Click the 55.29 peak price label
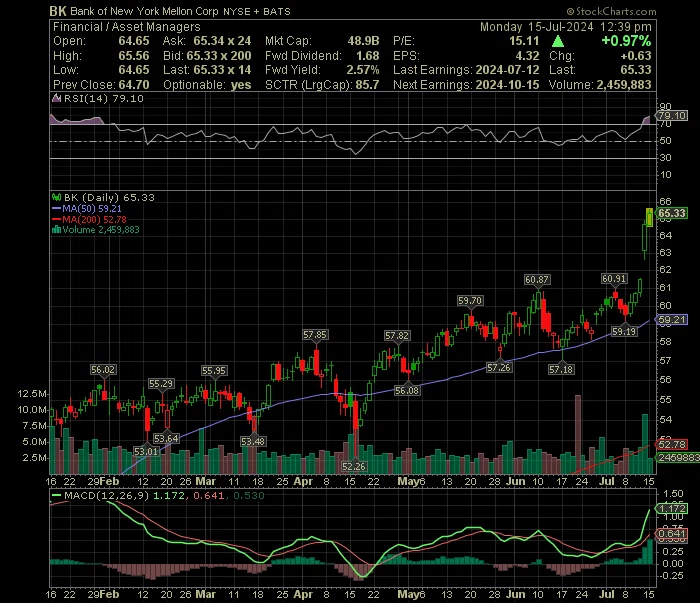The width and height of the screenshot is (700, 603). [161, 383]
